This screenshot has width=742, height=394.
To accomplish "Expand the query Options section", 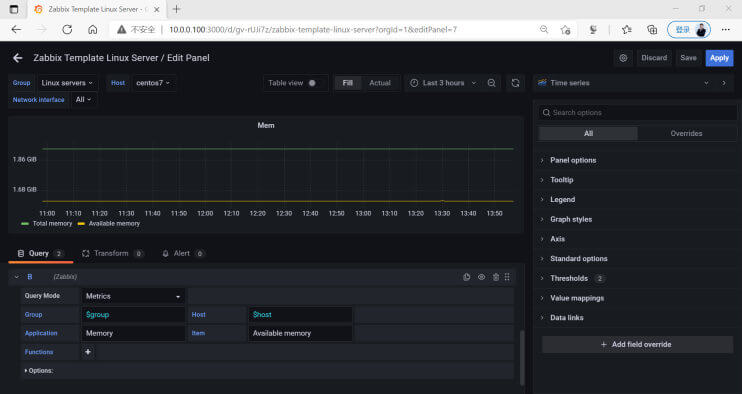I will point(39,371).
